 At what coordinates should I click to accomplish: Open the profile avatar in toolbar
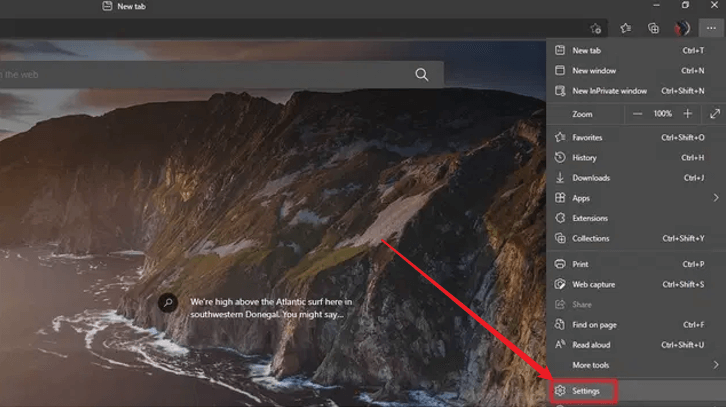pyautogui.click(x=683, y=29)
